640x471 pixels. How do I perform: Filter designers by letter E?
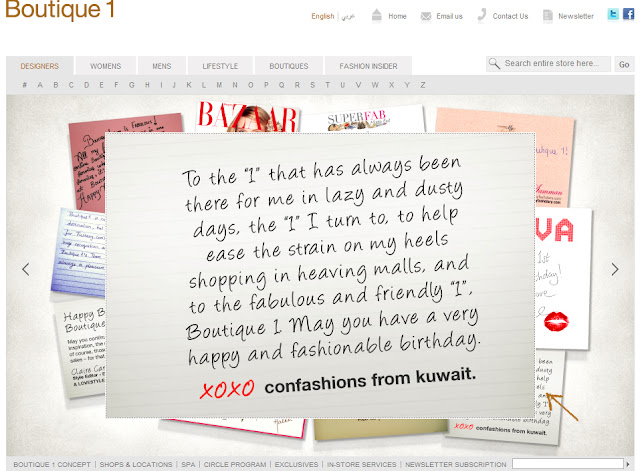tap(101, 85)
